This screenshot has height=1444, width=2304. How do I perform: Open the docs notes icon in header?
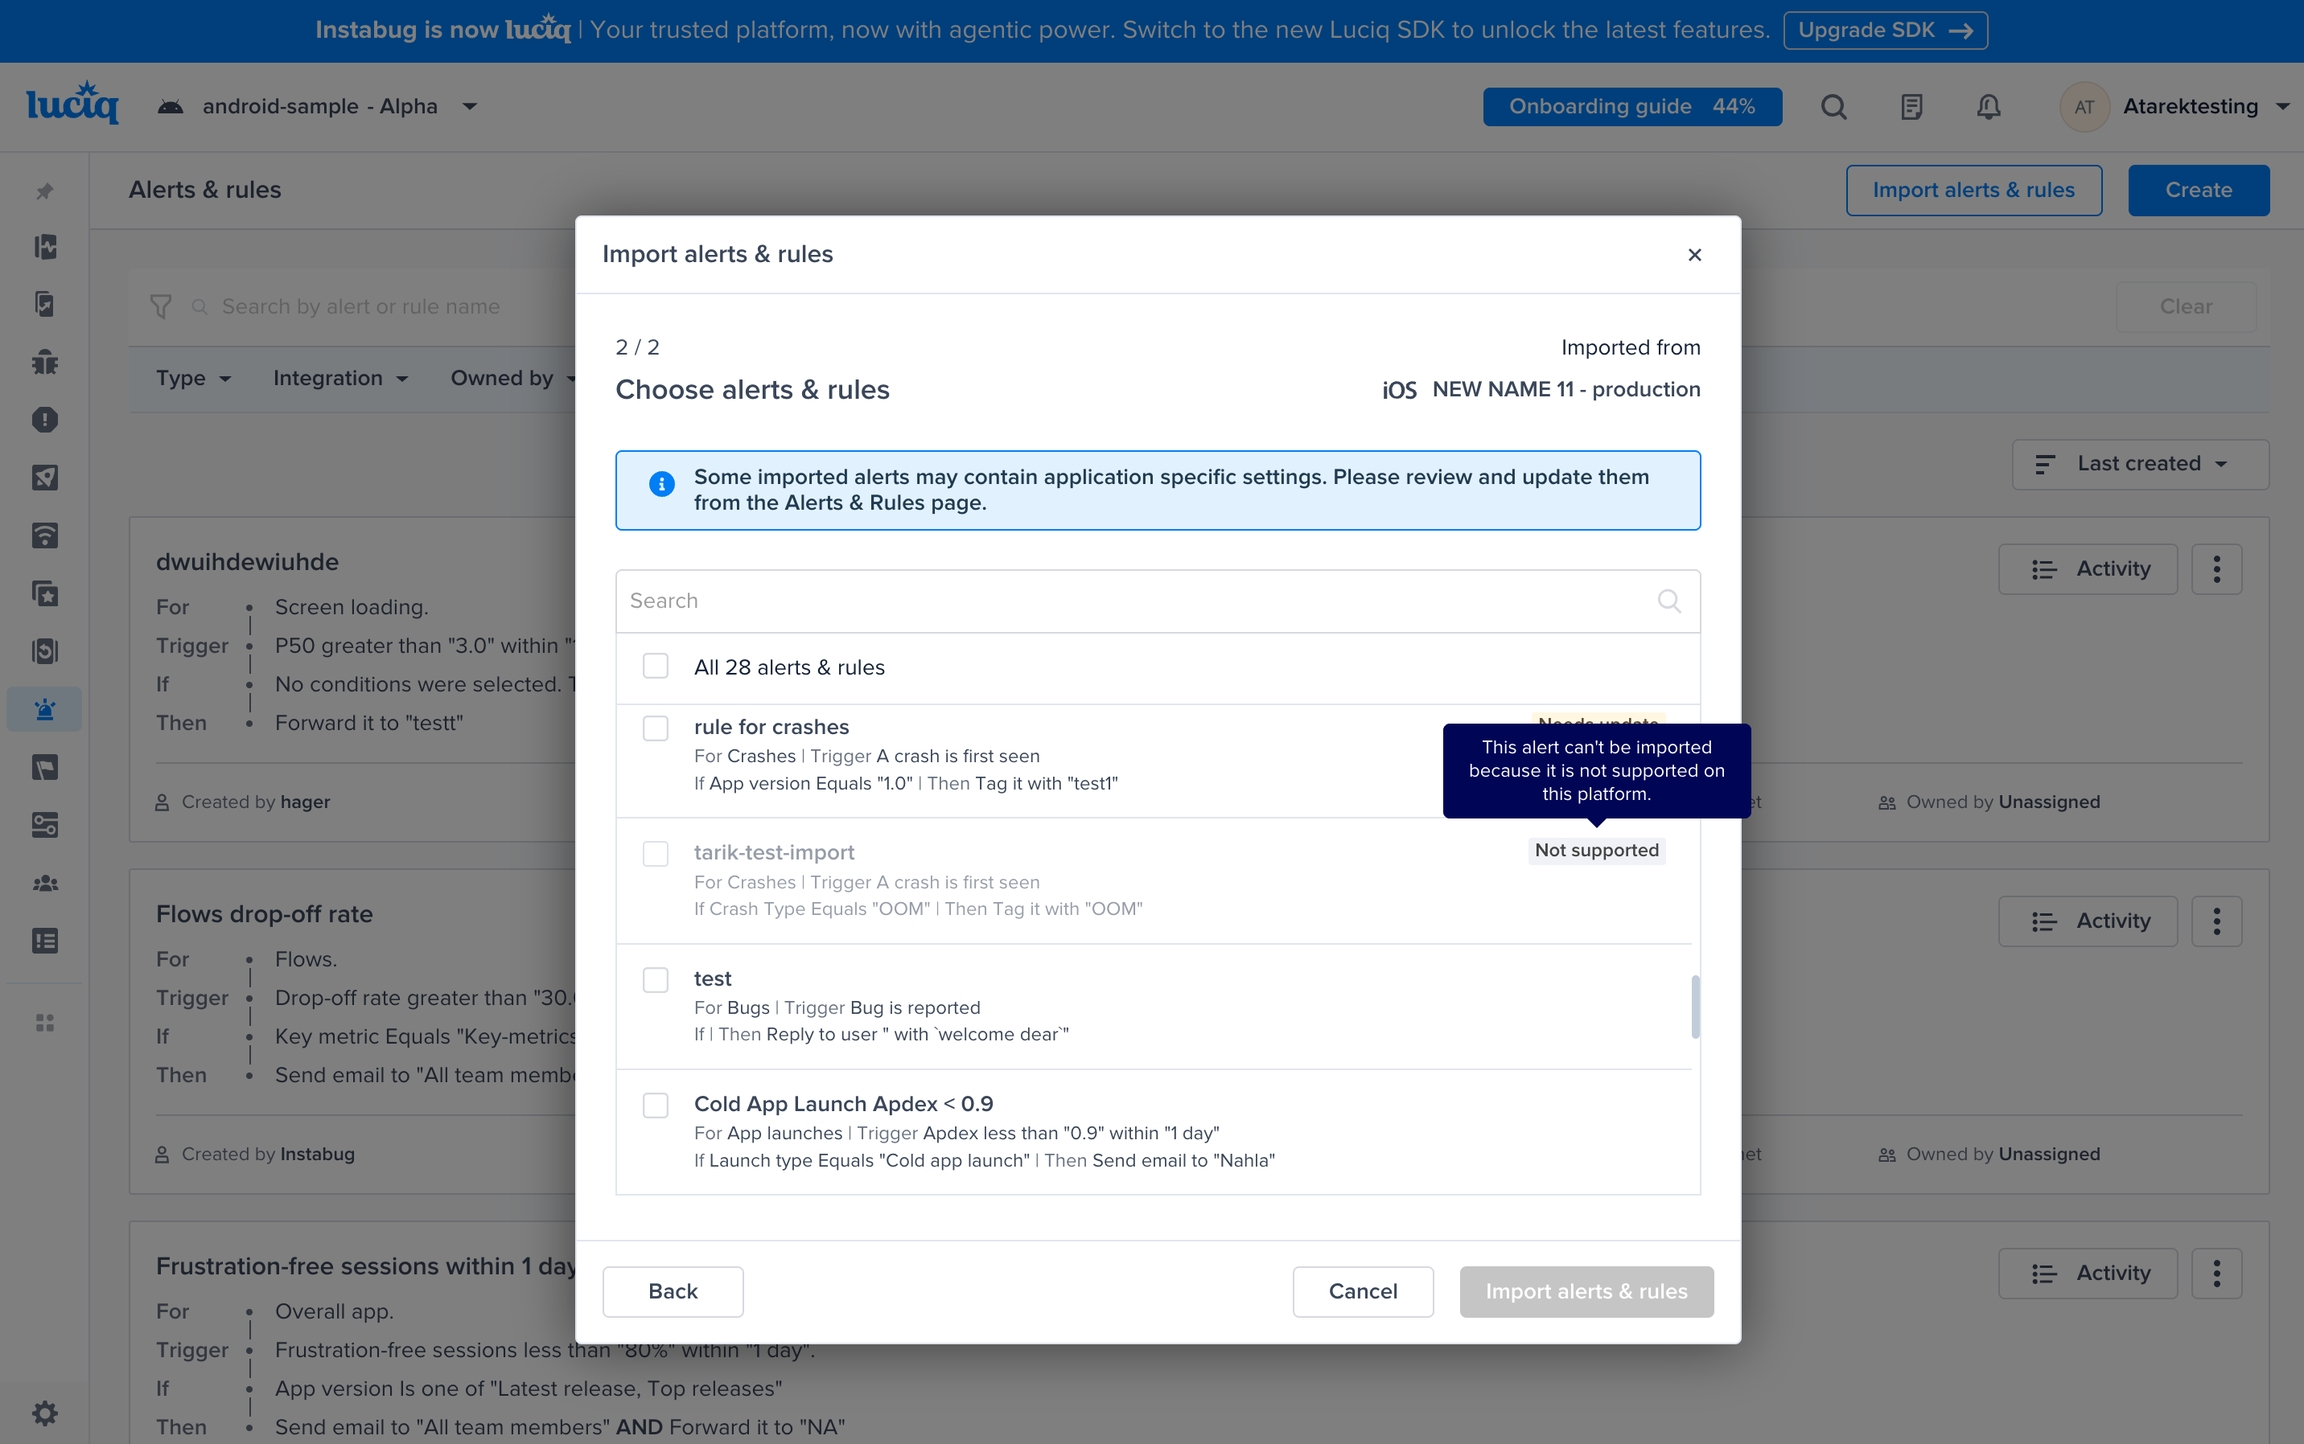(x=1911, y=107)
